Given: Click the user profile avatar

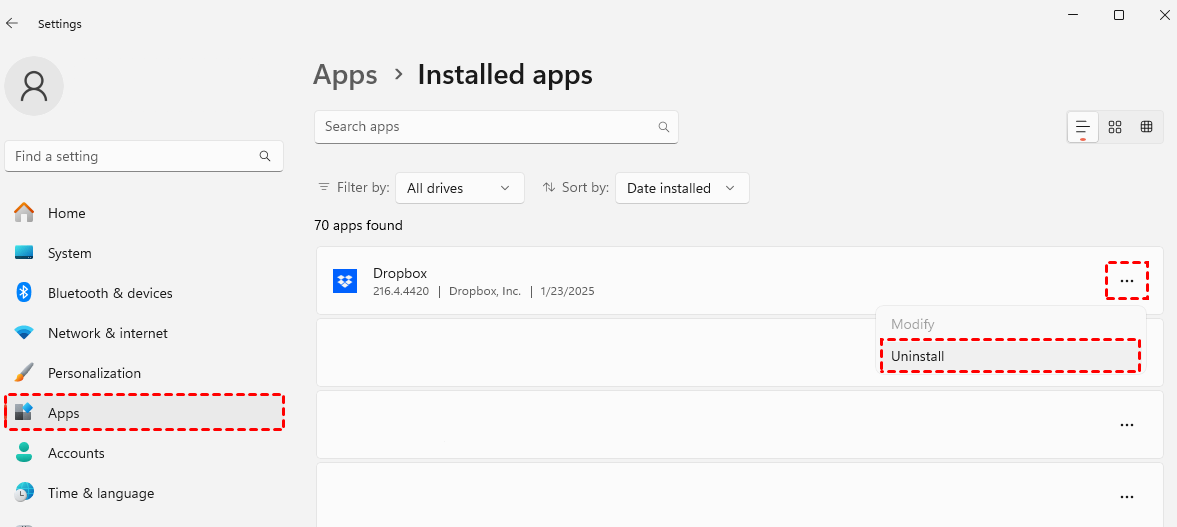Looking at the screenshot, I should point(34,86).
